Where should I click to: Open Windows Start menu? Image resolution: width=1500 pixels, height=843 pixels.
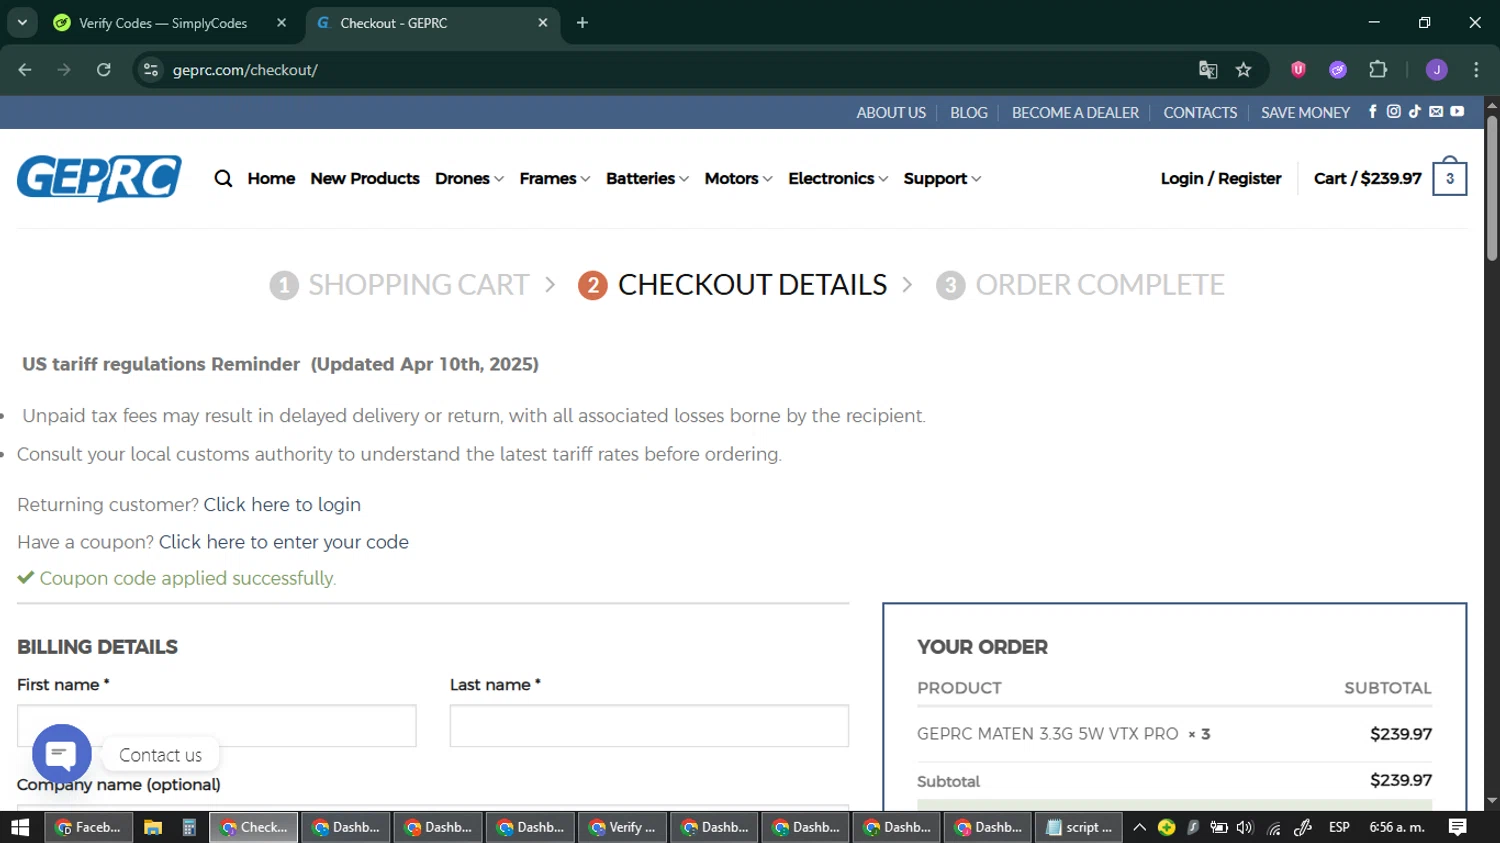coord(20,827)
